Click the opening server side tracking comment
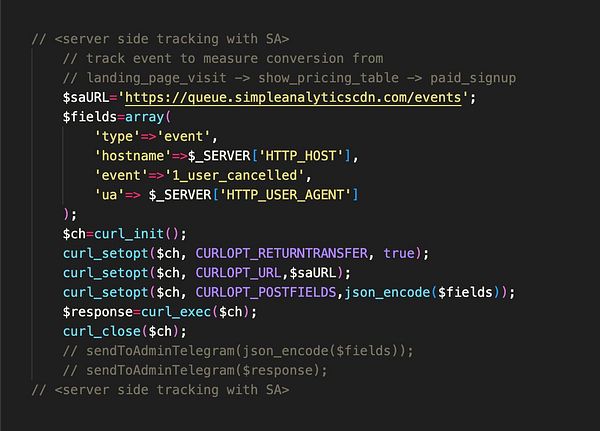600x431 pixels. [x=160, y=39]
